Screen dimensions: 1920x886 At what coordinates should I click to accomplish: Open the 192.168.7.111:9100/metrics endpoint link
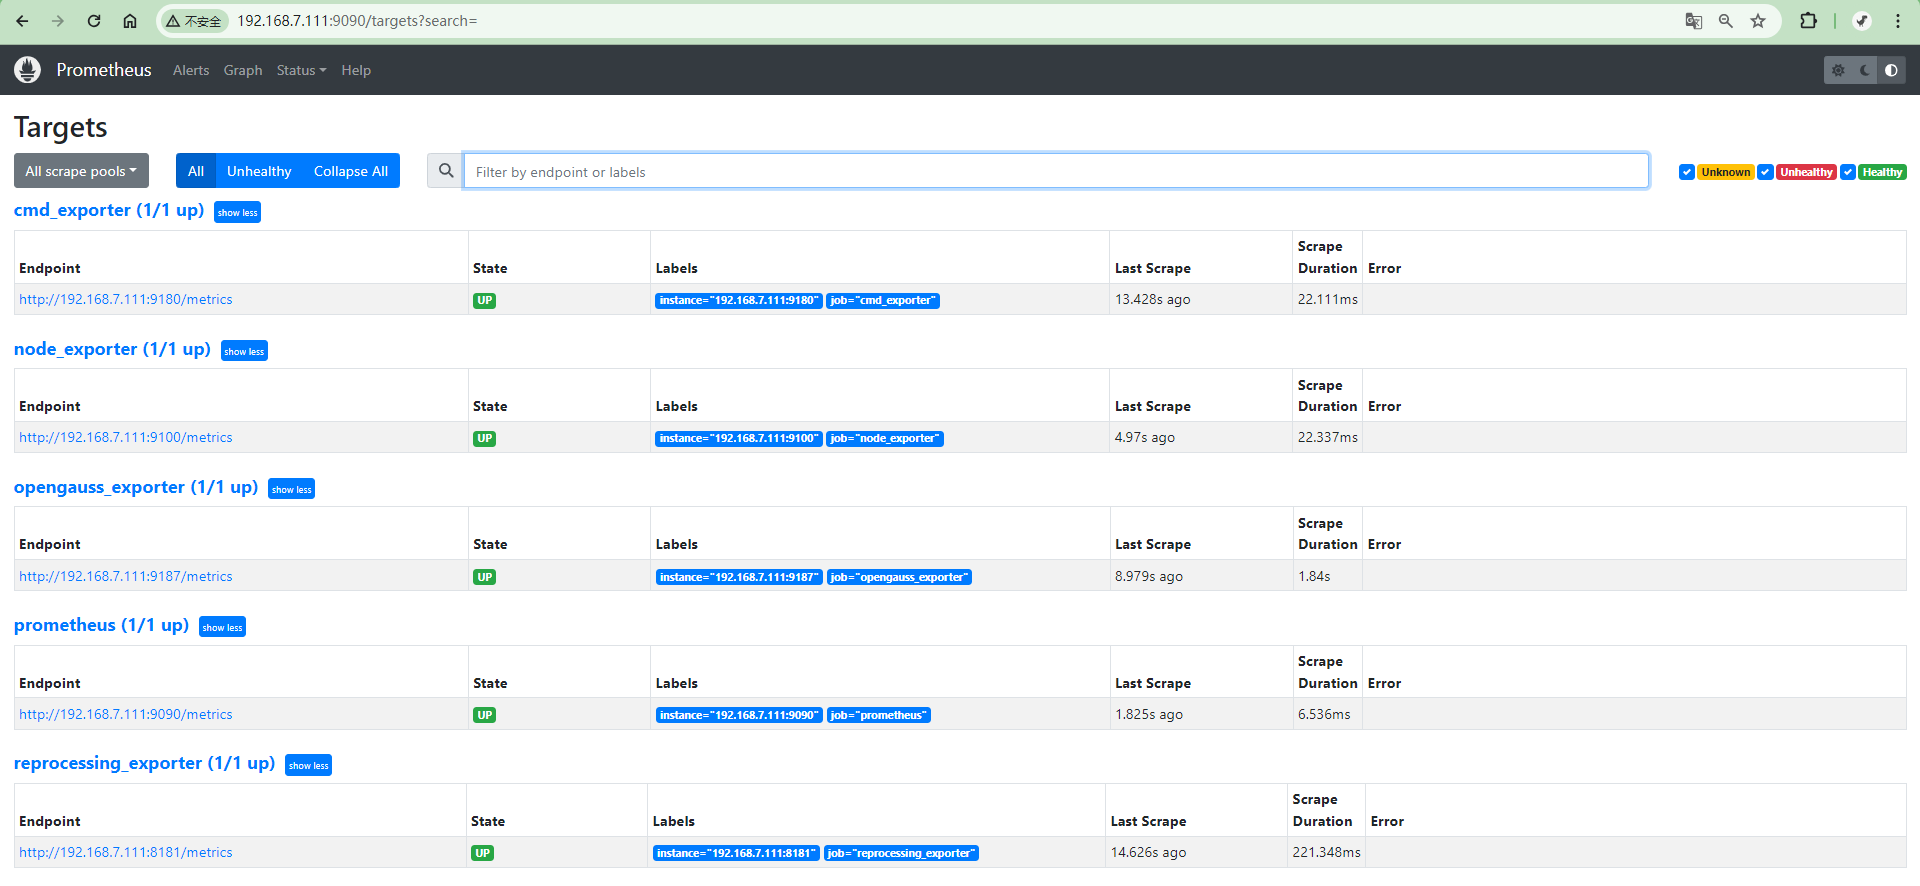click(126, 437)
